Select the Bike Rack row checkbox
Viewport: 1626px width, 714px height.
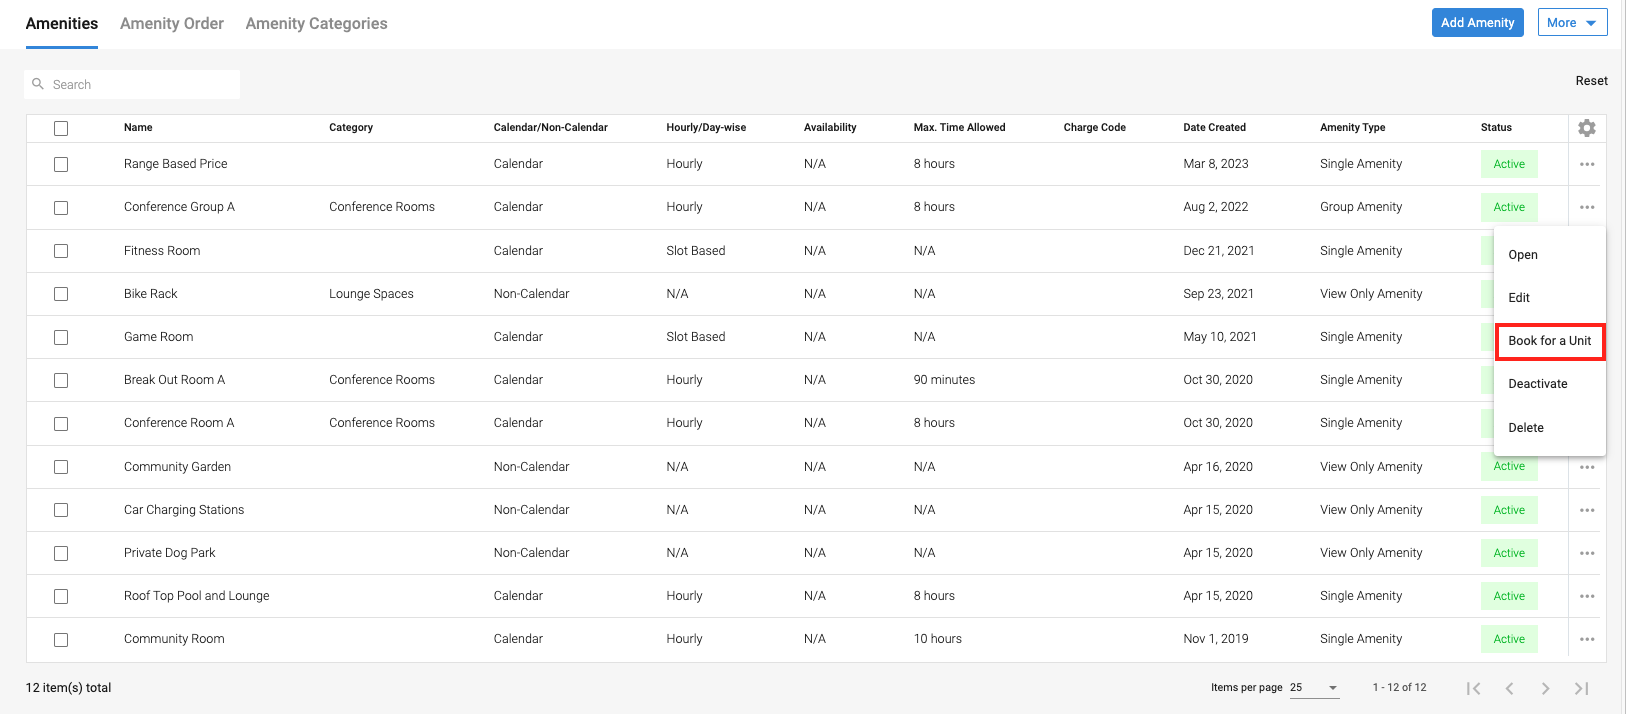click(x=61, y=294)
